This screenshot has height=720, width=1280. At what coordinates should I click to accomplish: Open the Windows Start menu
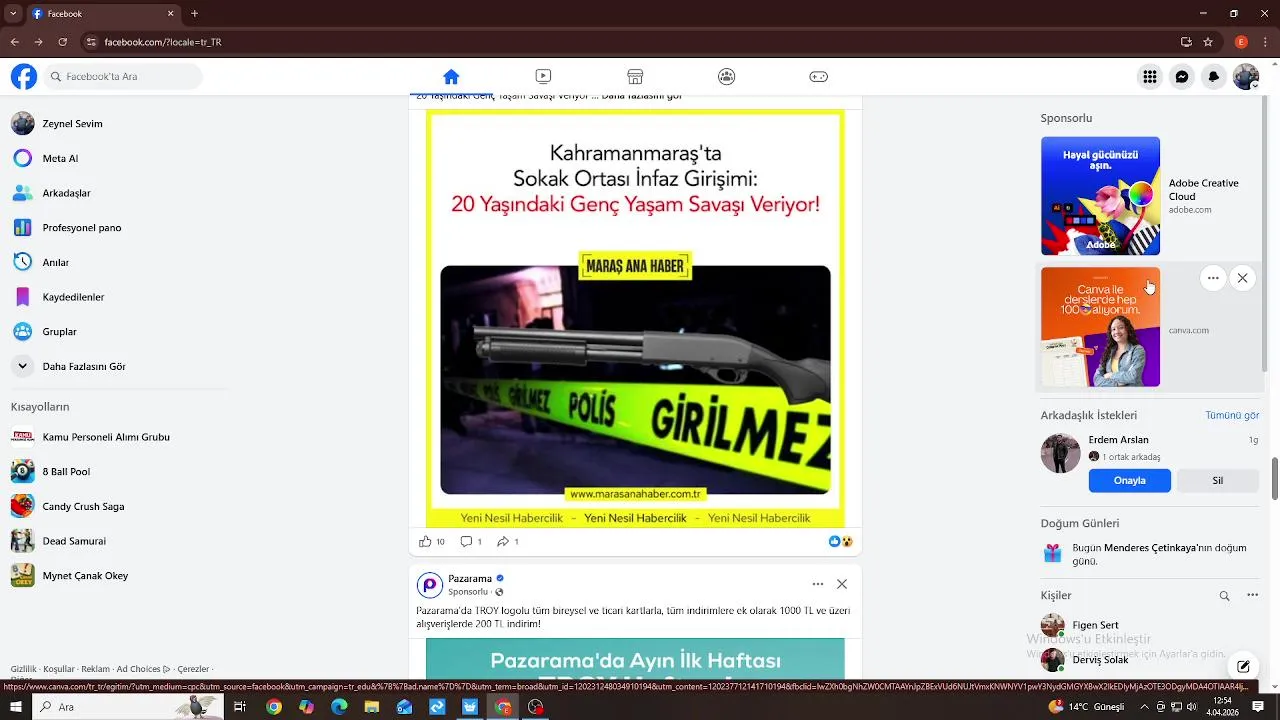click(x=16, y=707)
